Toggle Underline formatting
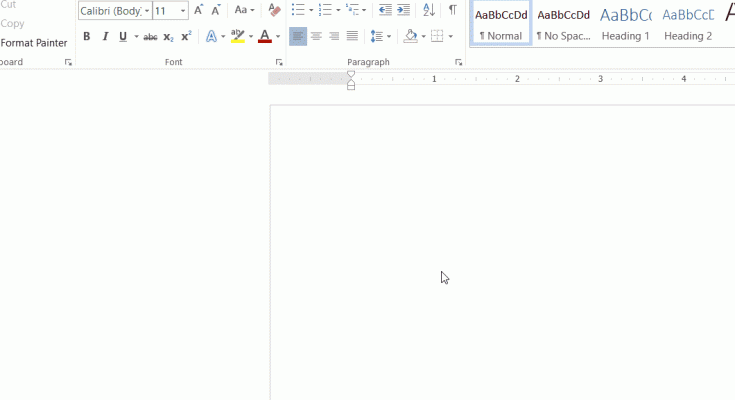Viewport: 735px width, 400px height. tap(123, 37)
